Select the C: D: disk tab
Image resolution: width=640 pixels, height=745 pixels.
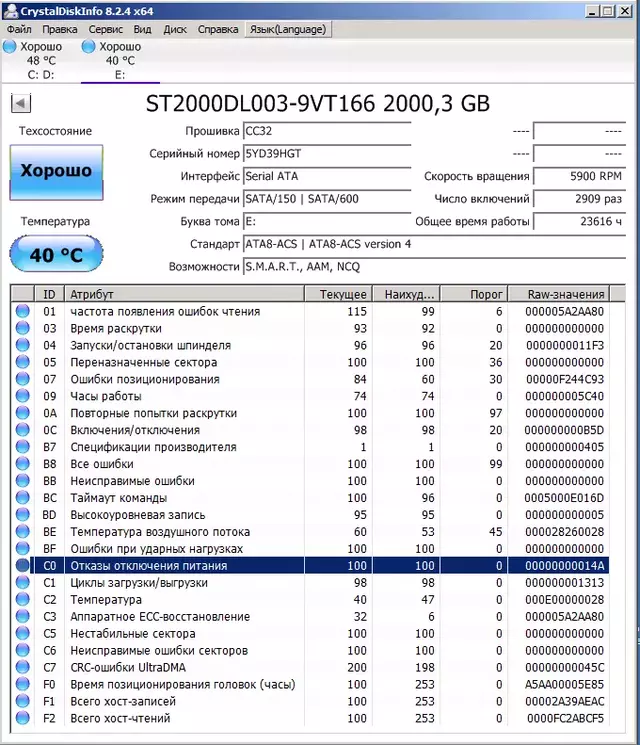tap(41, 60)
